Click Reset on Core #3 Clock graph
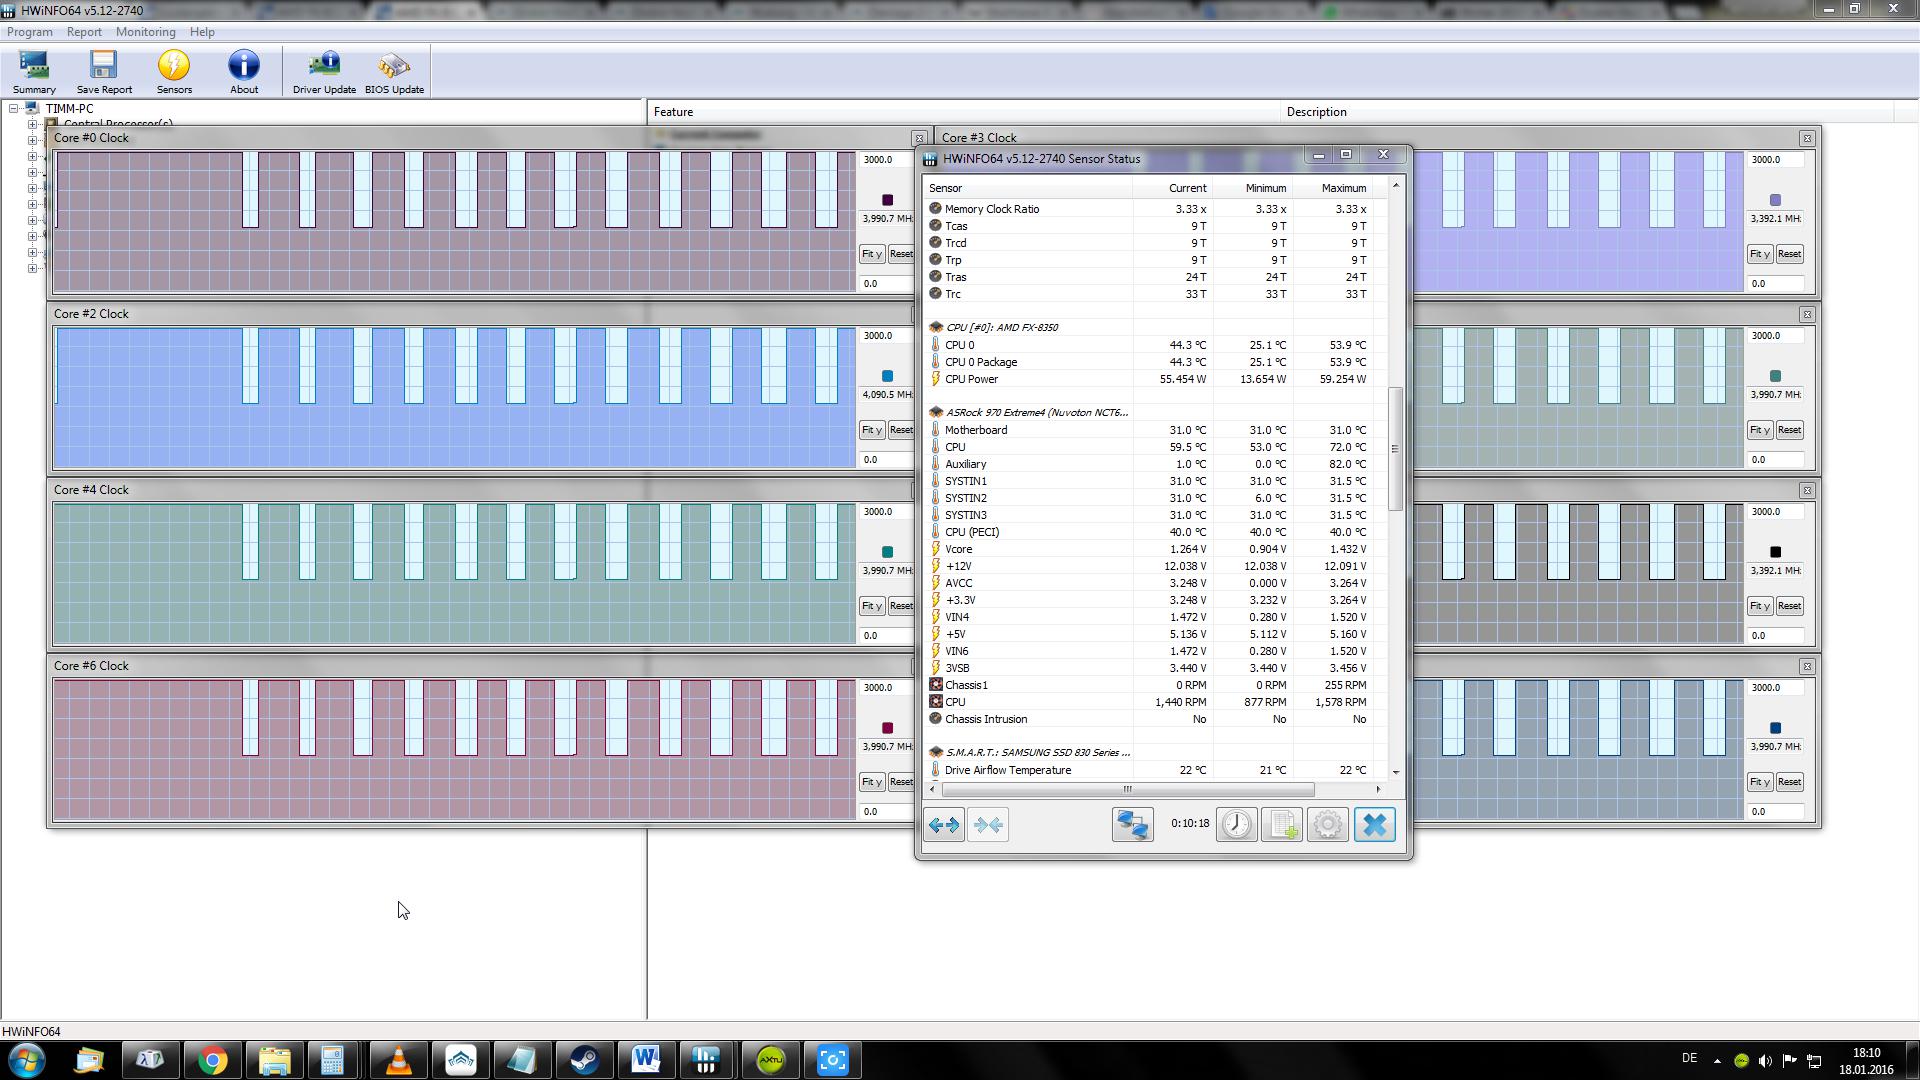The image size is (1920, 1080). (1789, 254)
